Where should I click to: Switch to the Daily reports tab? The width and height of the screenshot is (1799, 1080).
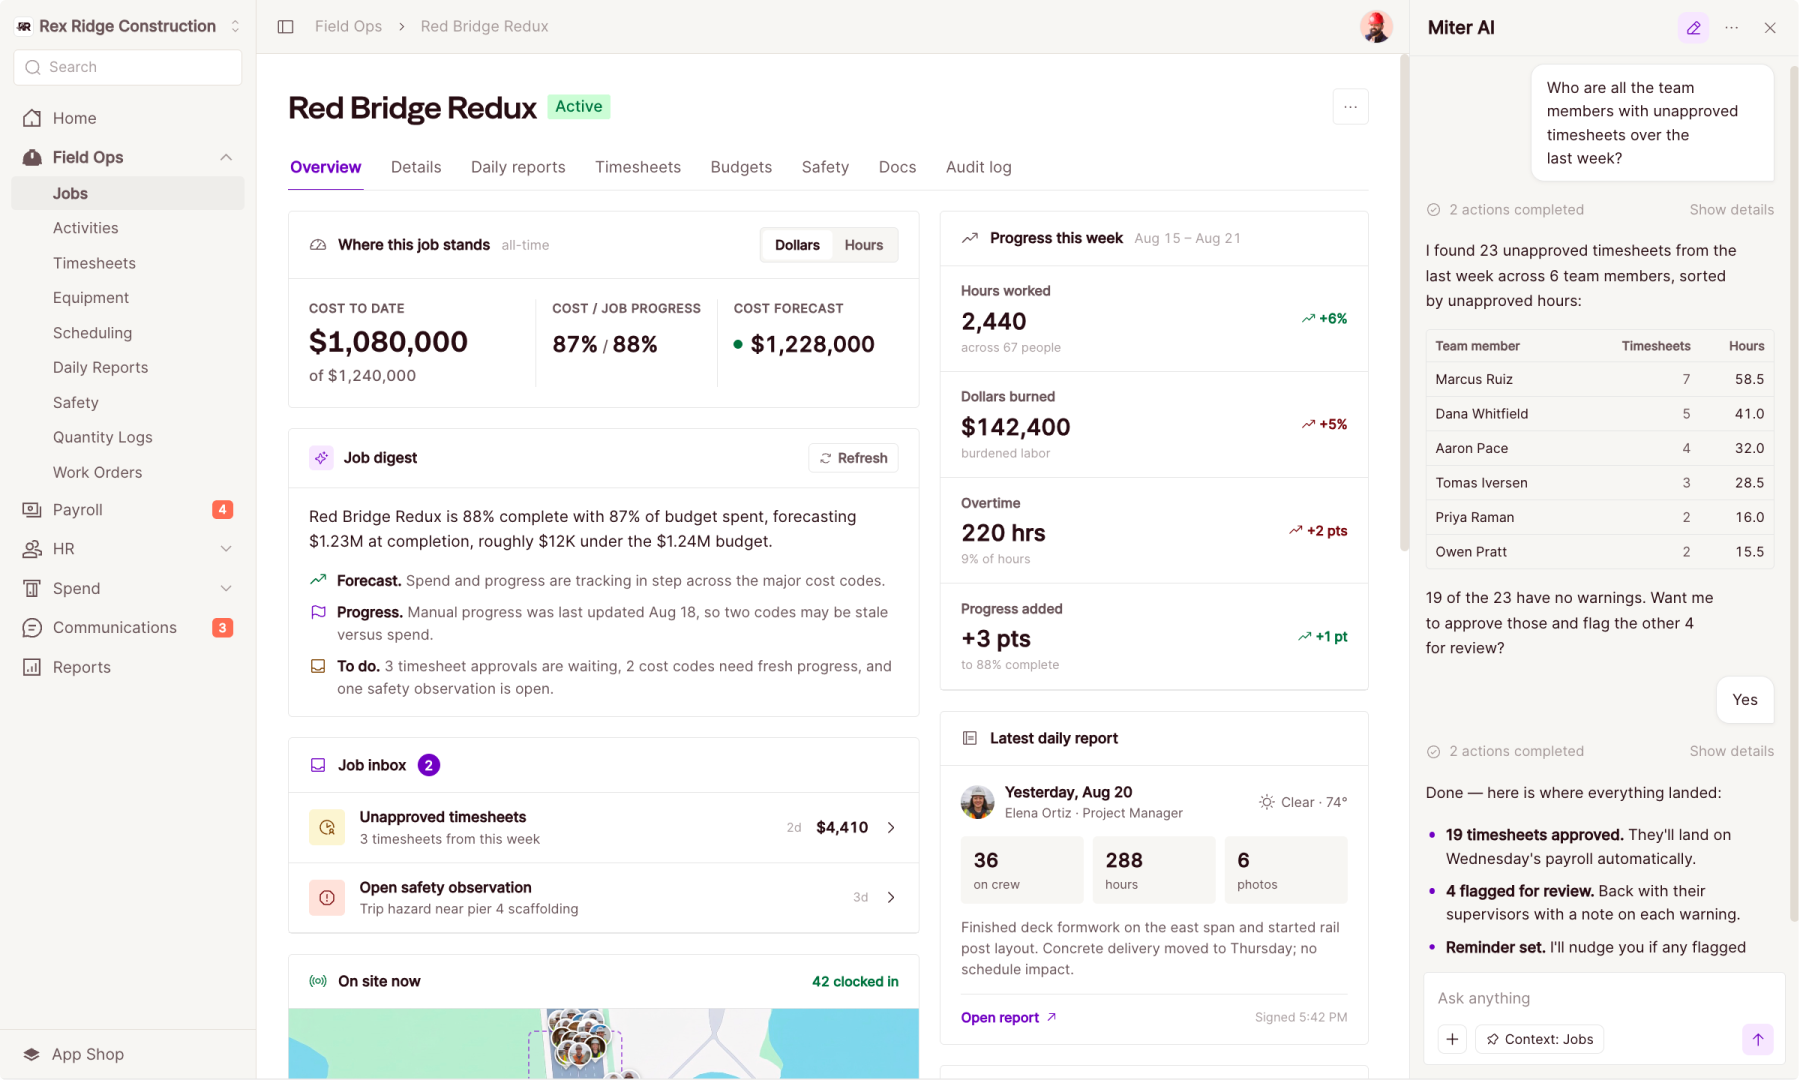(518, 167)
